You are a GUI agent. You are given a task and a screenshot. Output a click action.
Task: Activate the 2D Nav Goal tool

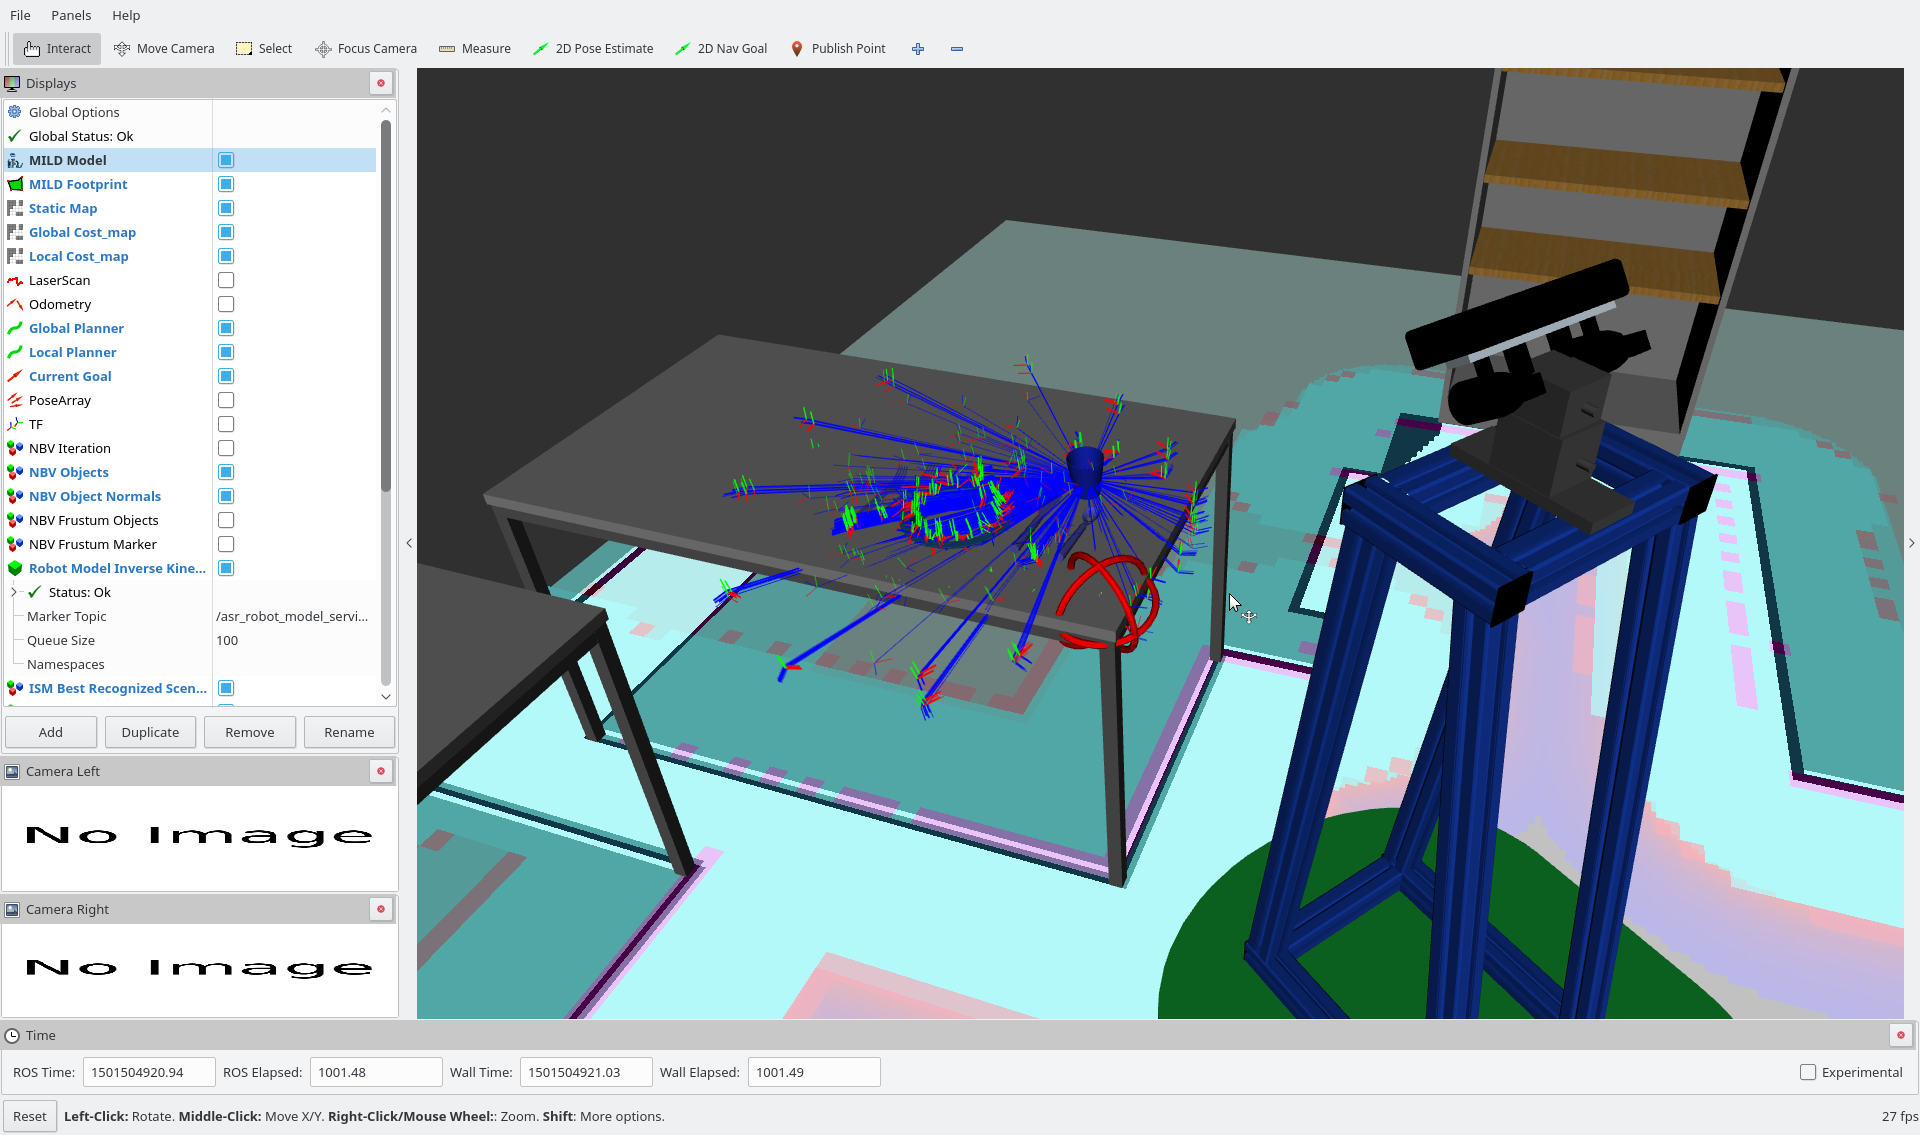click(721, 48)
